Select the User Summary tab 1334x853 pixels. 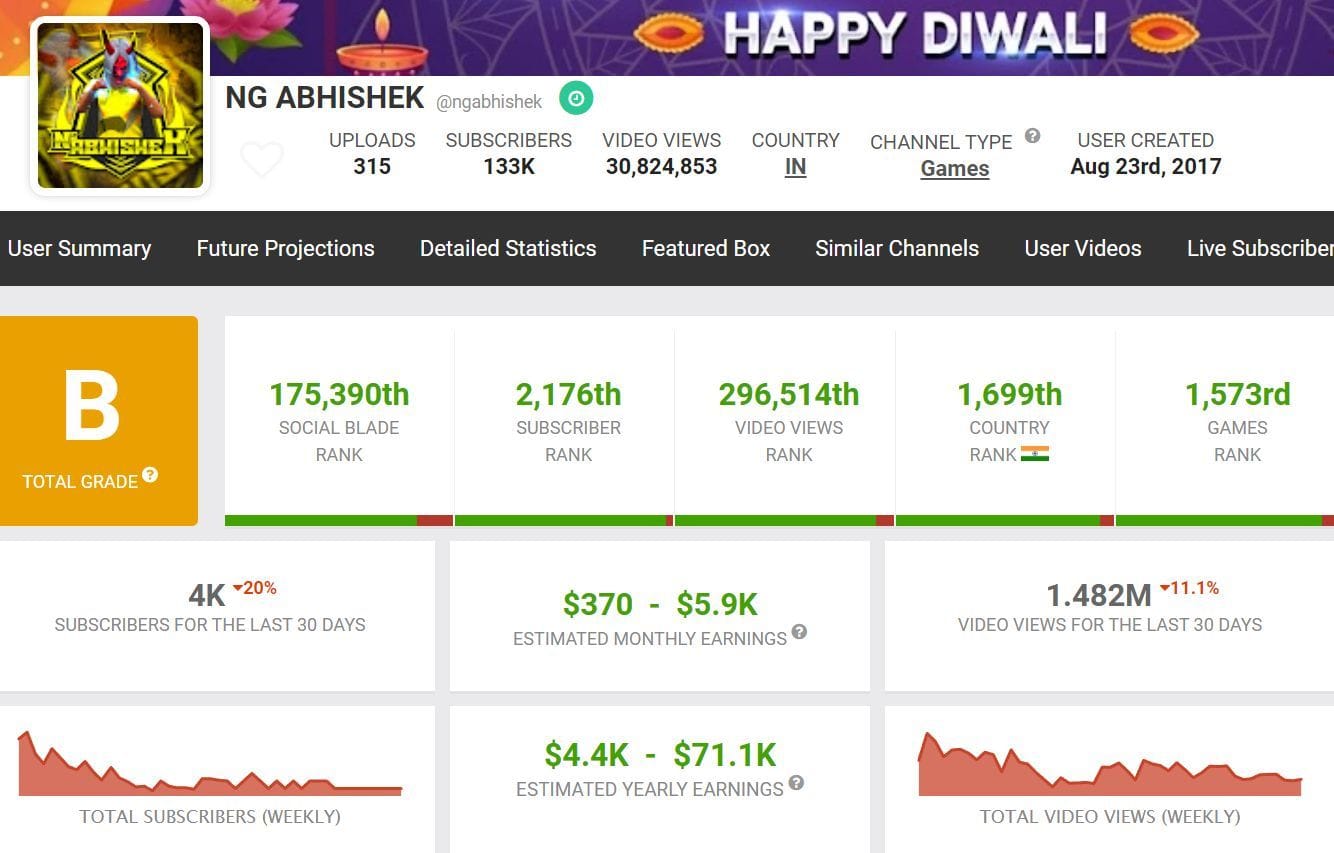click(x=79, y=248)
